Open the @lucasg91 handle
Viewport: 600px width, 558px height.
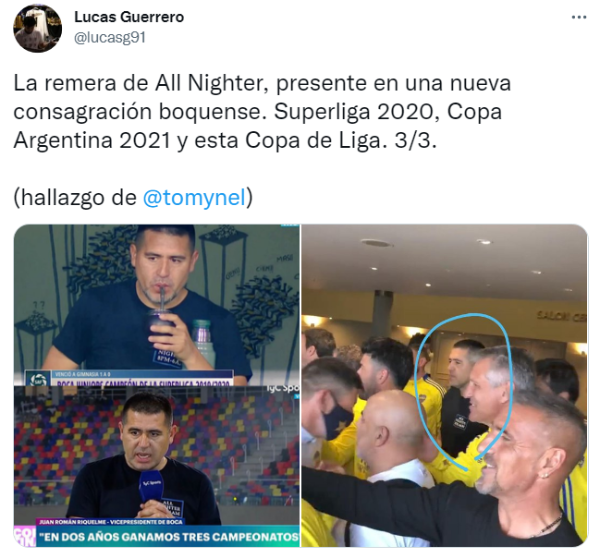pos(110,38)
